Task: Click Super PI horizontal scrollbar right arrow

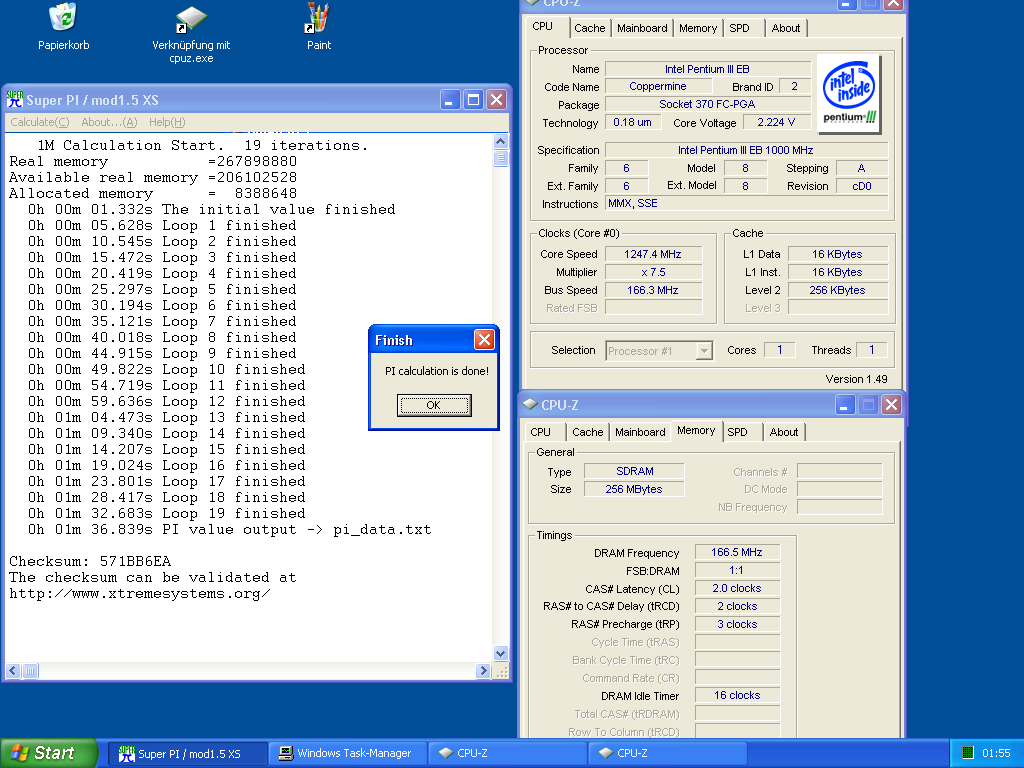Action: pos(483,670)
